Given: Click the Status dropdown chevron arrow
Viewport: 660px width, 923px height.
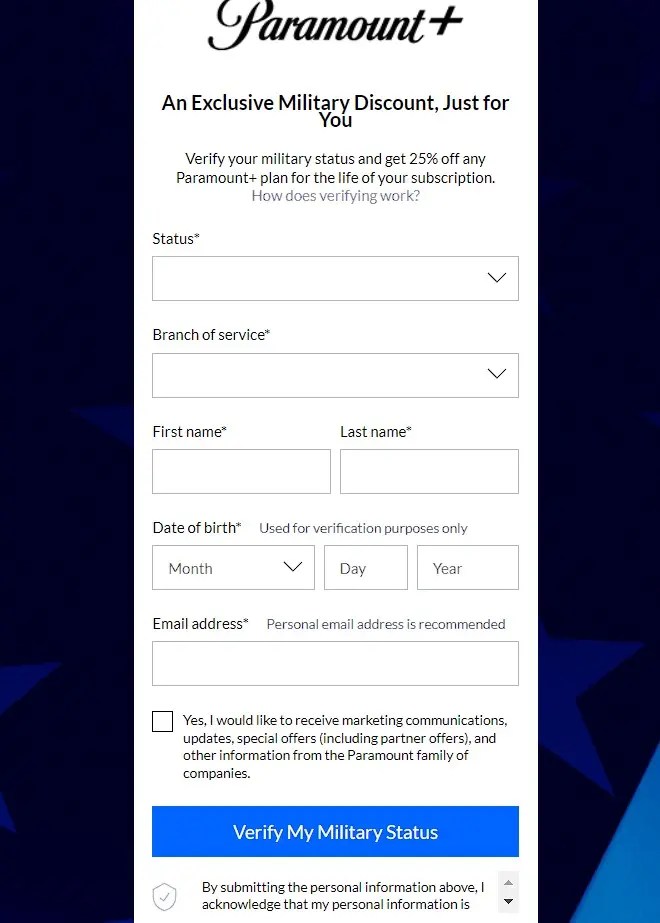Looking at the screenshot, I should (496, 278).
